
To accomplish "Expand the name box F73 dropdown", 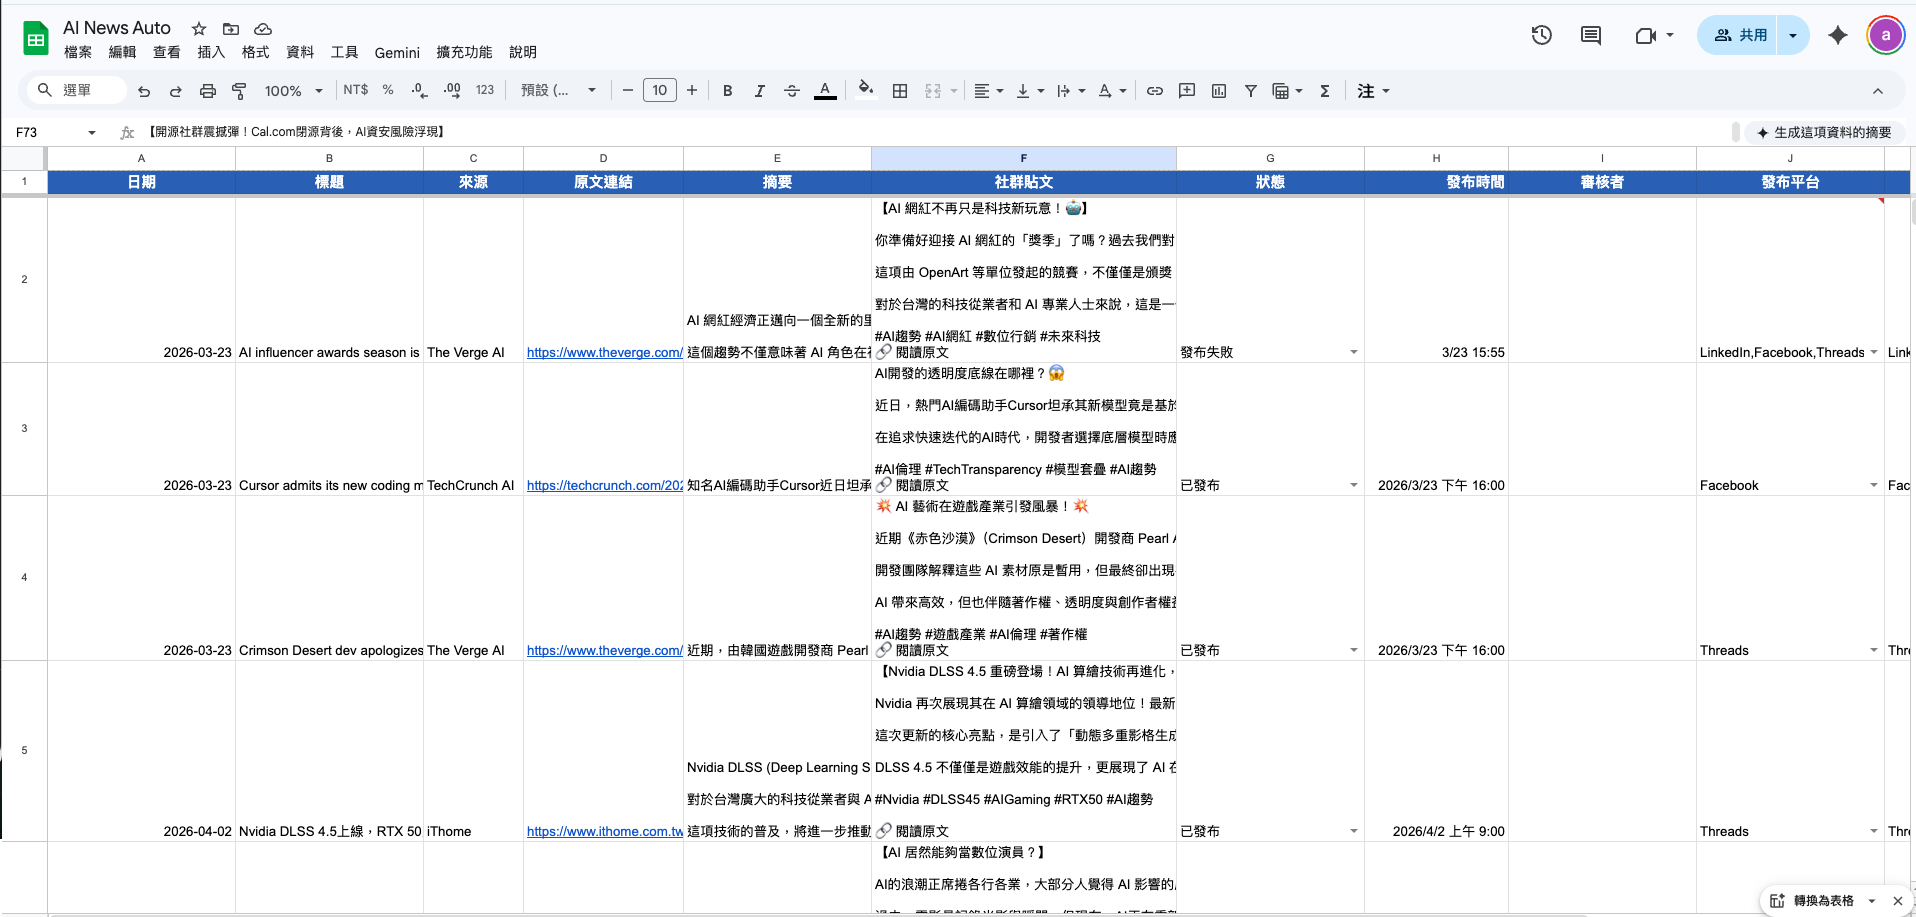I will 92,132.
